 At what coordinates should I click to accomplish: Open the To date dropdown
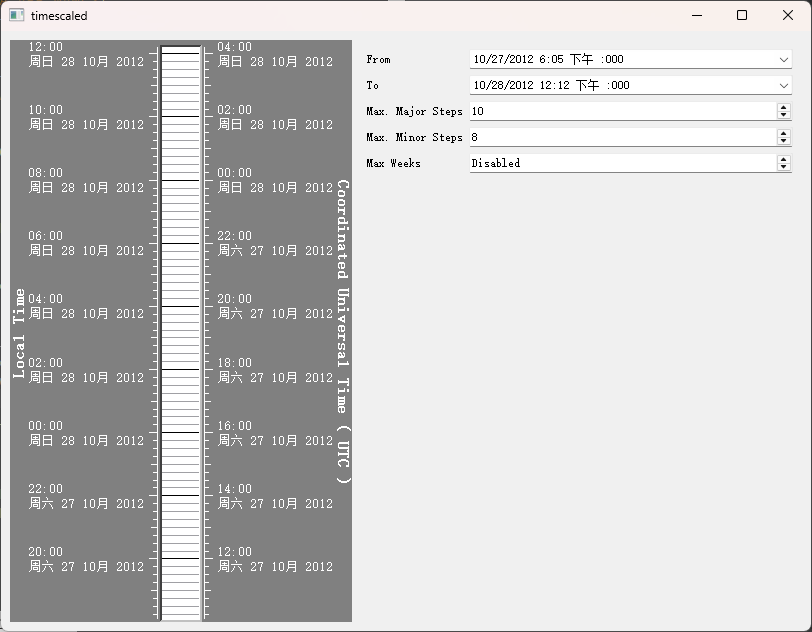[784, 85]
